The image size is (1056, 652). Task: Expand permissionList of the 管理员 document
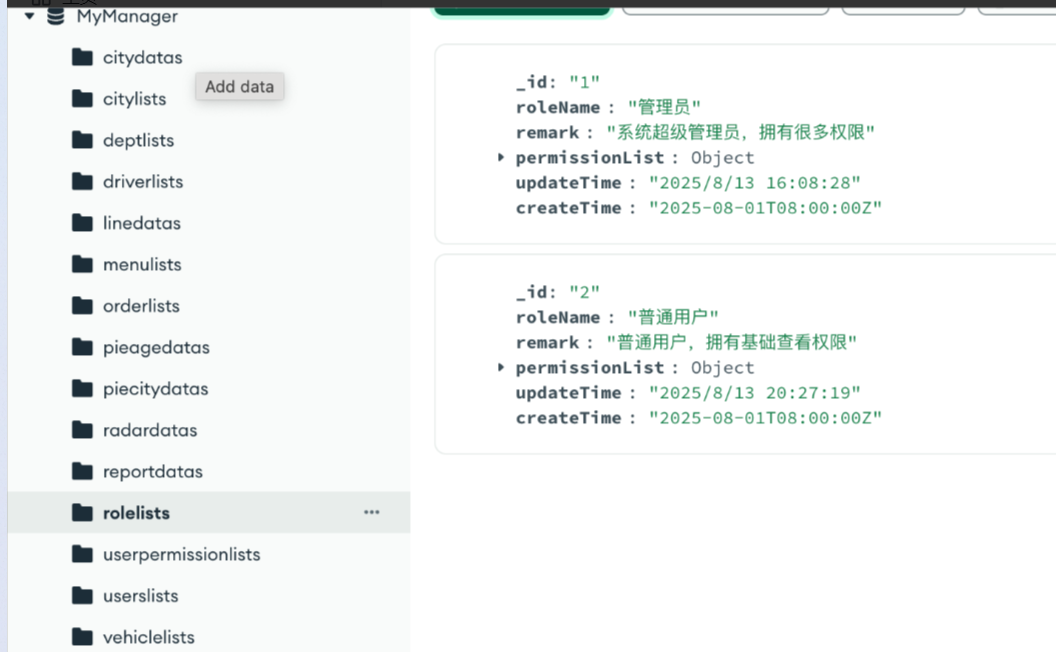click(500, 158)
